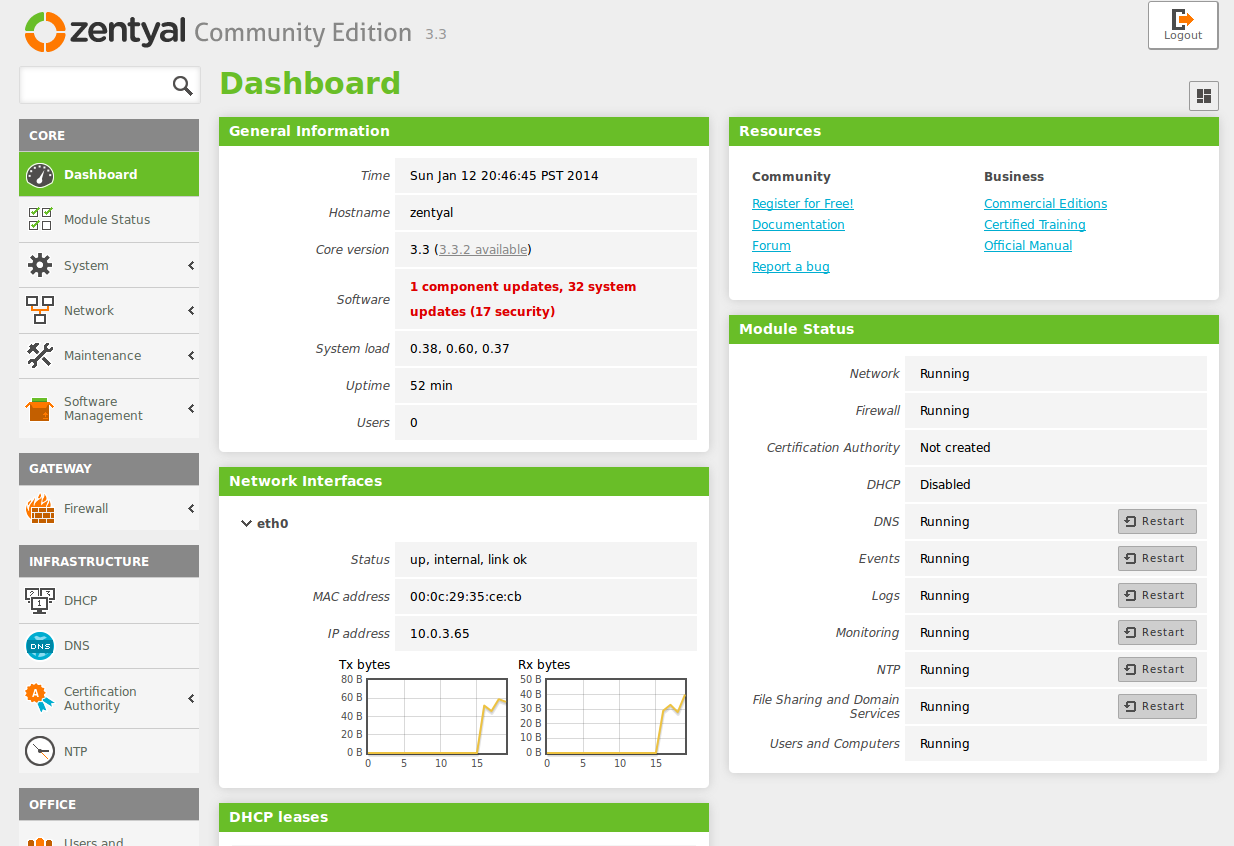This screenshot has height=846, width=1234.
Task: Click the Rx bytes graph
Action: pos(616,717)
